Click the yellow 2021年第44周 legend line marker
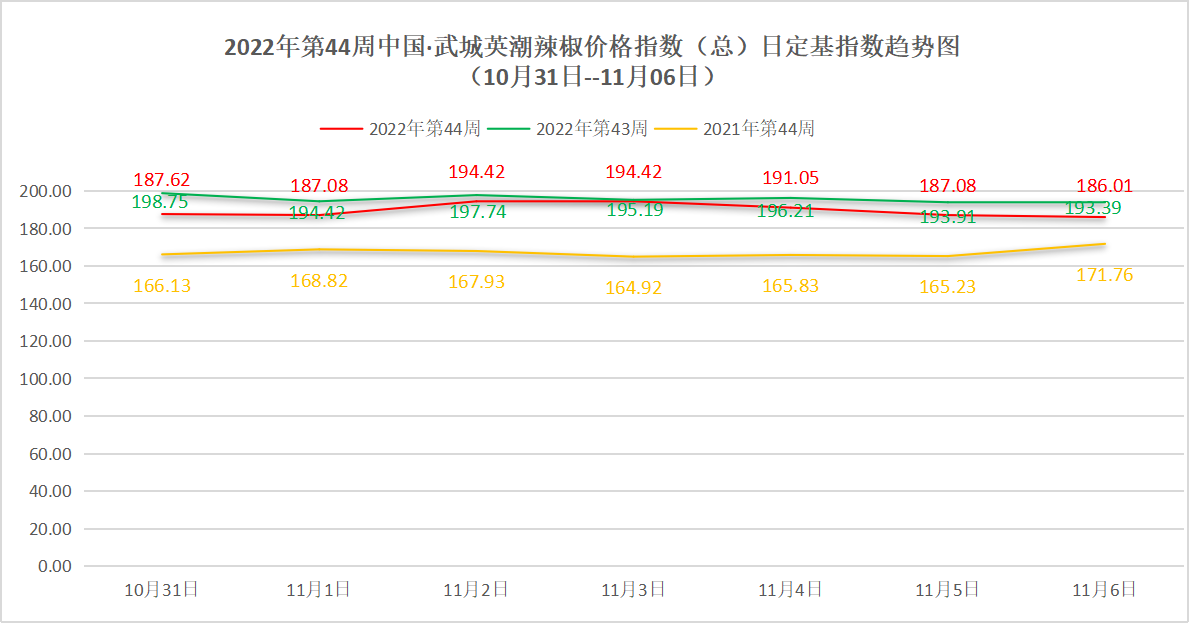1189x623 pixels. click(x=675, y=129)
